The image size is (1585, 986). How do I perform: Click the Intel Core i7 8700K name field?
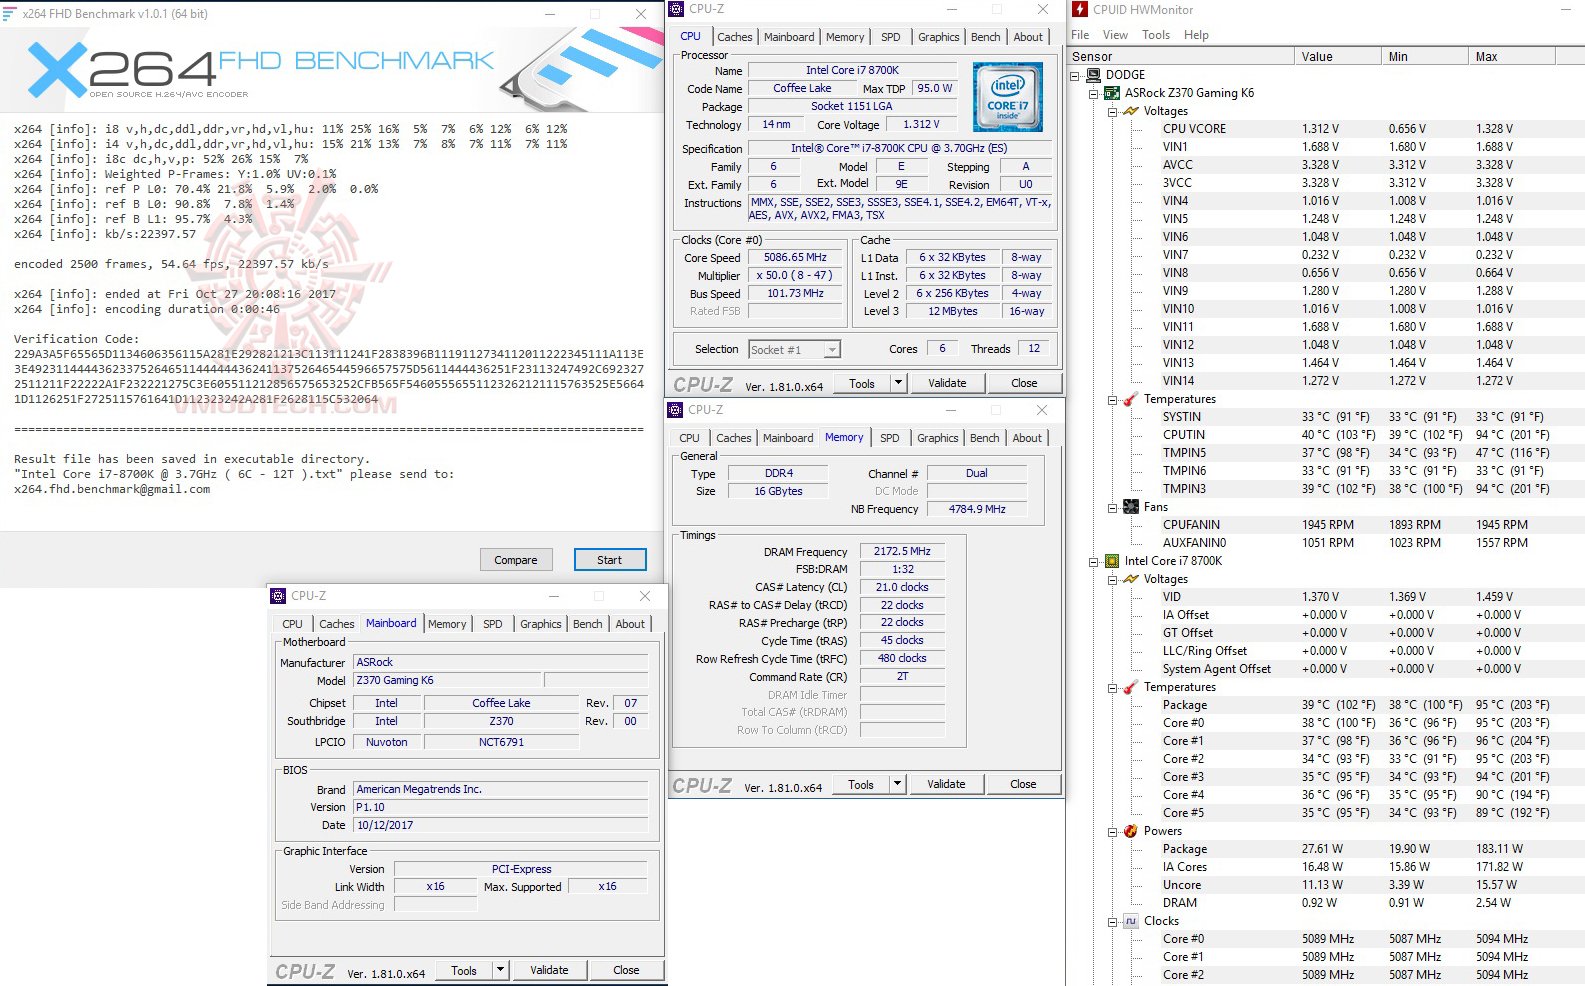coord(852,70)
